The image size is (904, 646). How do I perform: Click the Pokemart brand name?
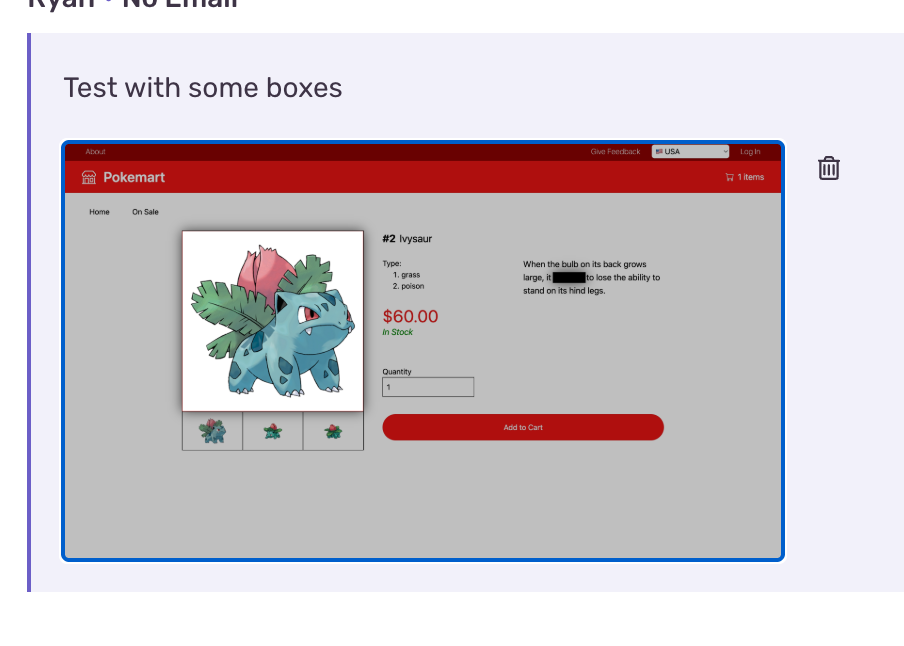point(134,177)
